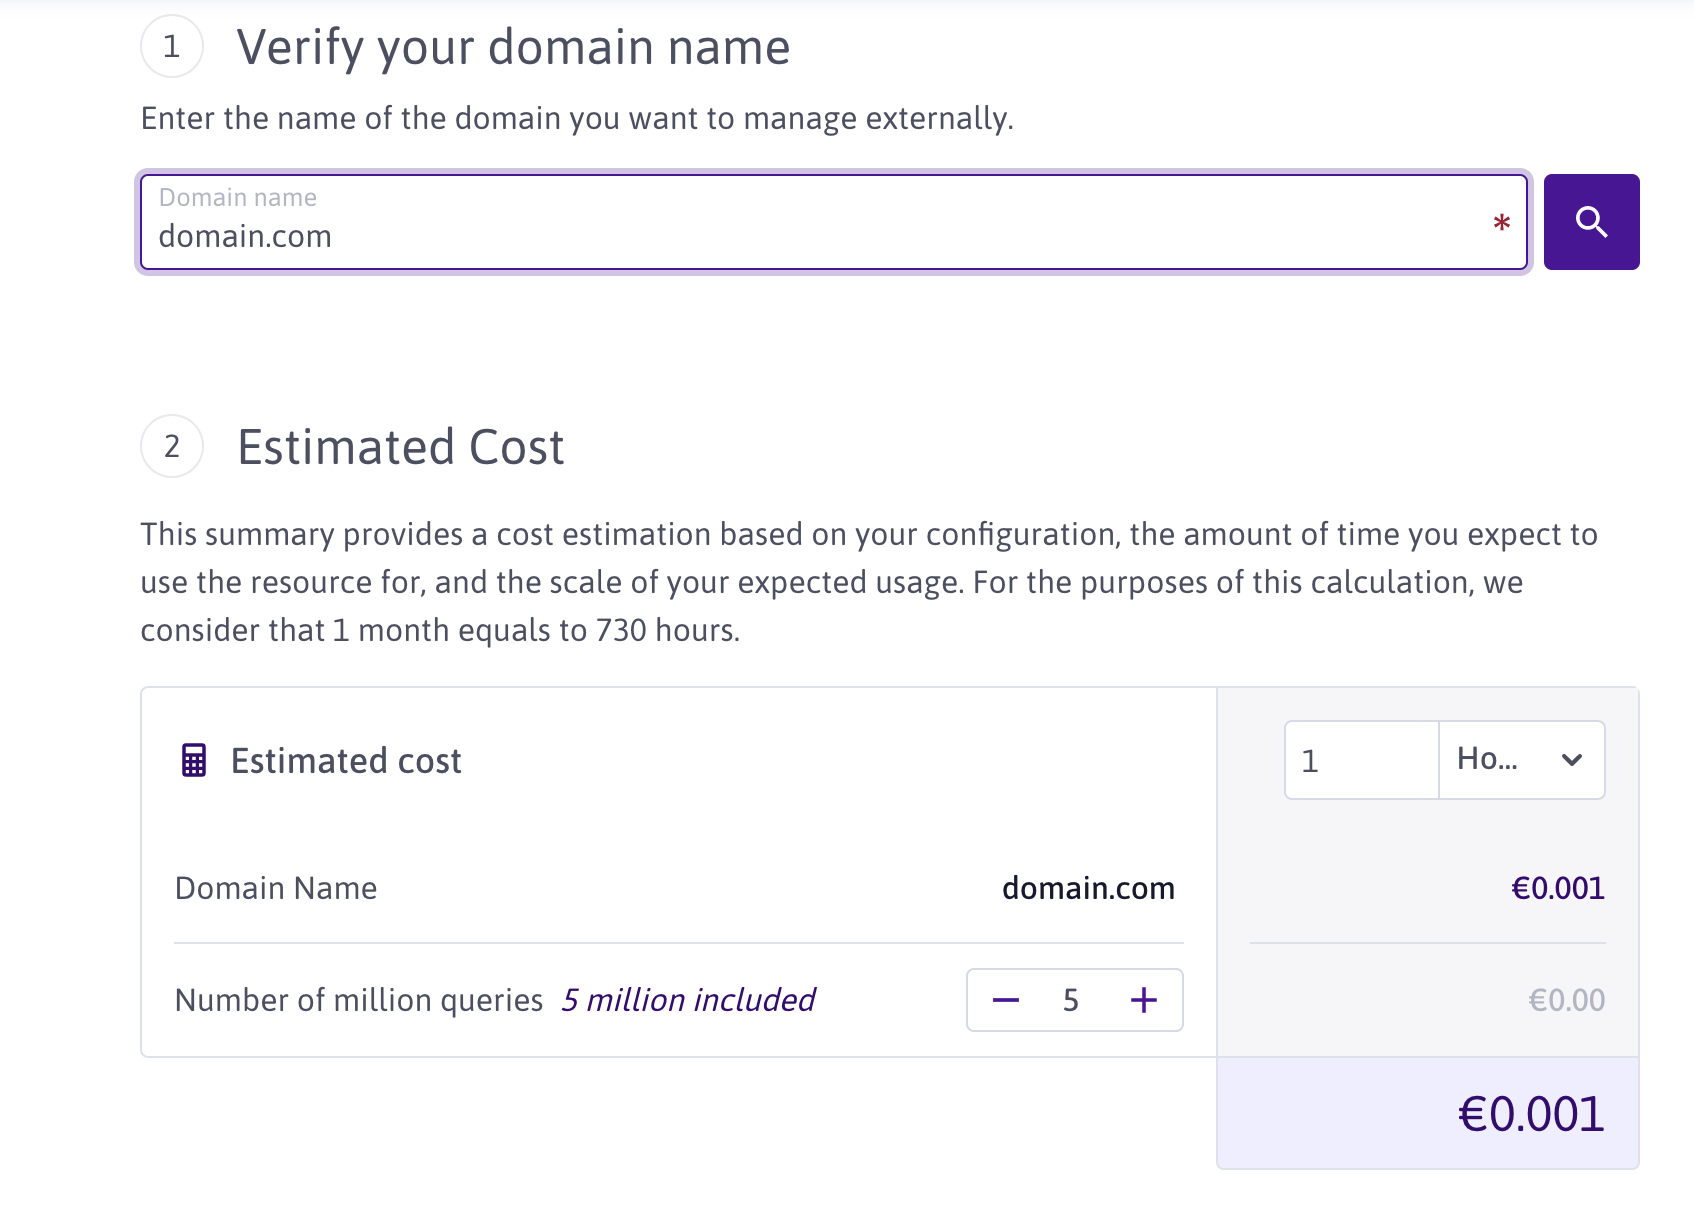Image resolution: width=1694 pixels, height=1222 pixels.
Task: Click the Domain Name row price €0.001
Action: coord(1557,888)
